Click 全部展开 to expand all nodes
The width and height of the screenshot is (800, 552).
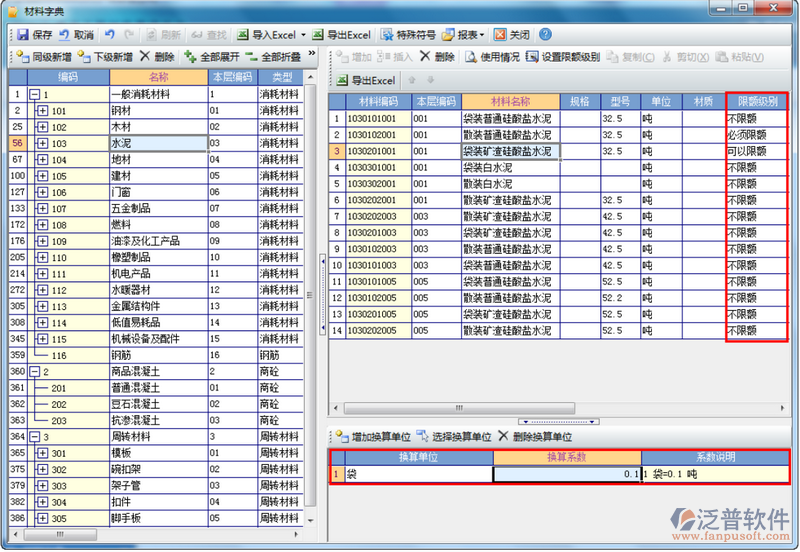click(211, 57)
